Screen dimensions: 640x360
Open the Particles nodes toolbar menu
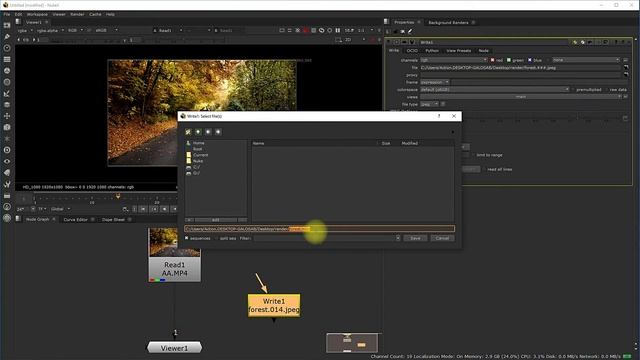click(7, 139)
